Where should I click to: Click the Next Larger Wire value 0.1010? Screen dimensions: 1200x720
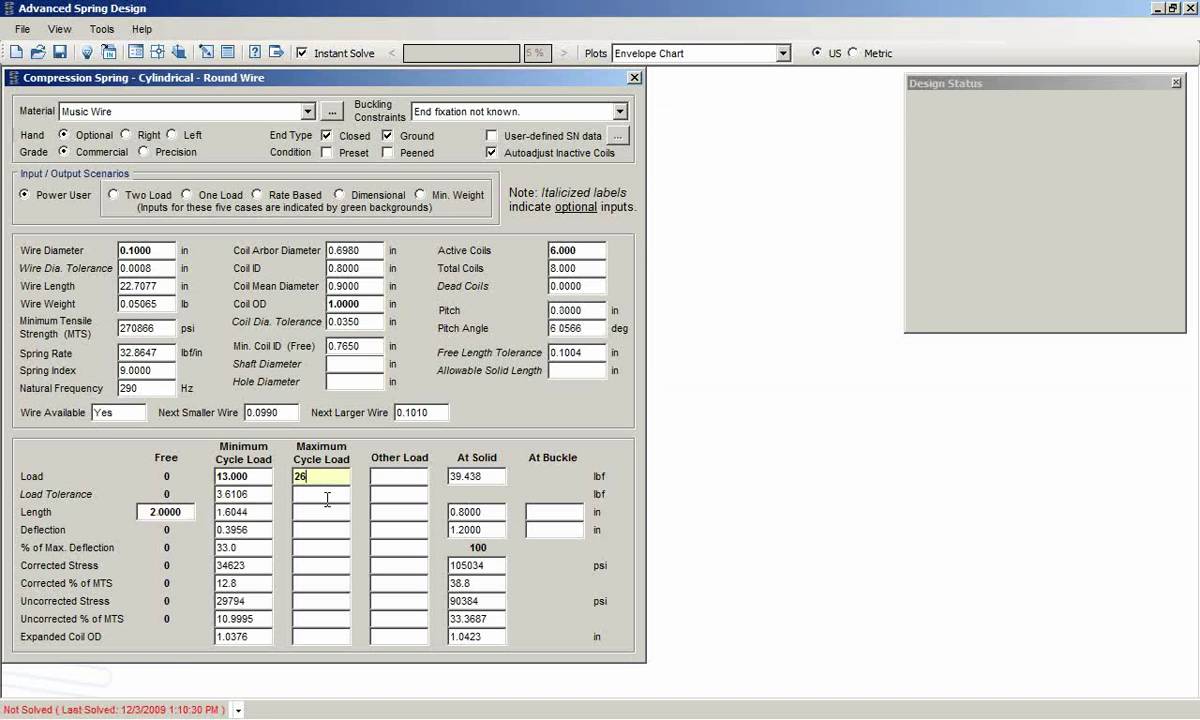point(421,412)
